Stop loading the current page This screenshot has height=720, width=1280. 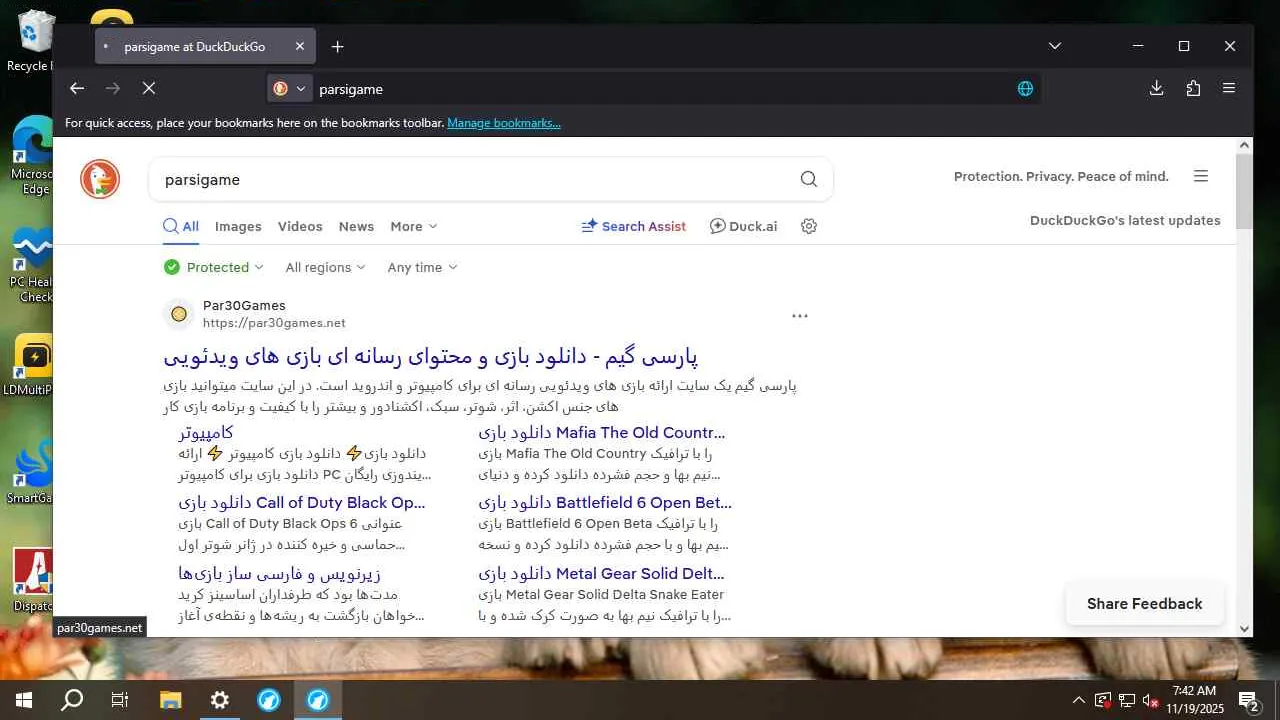point(149,88)
